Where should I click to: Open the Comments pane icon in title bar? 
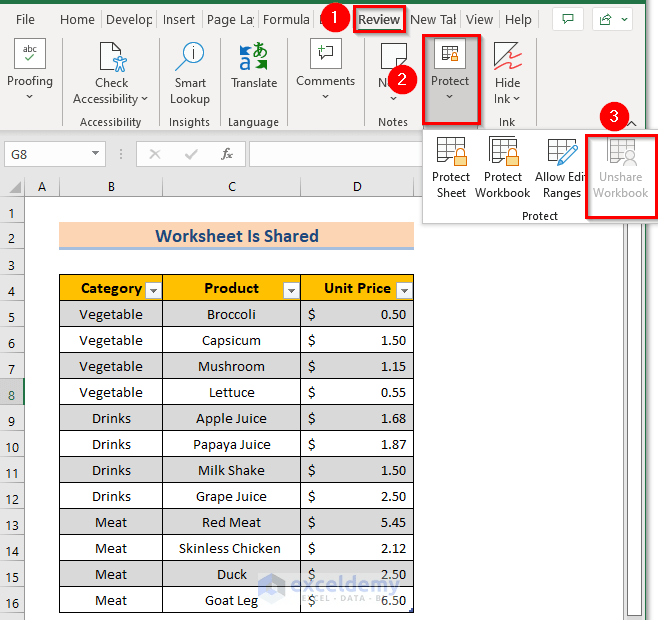[568, 19]
